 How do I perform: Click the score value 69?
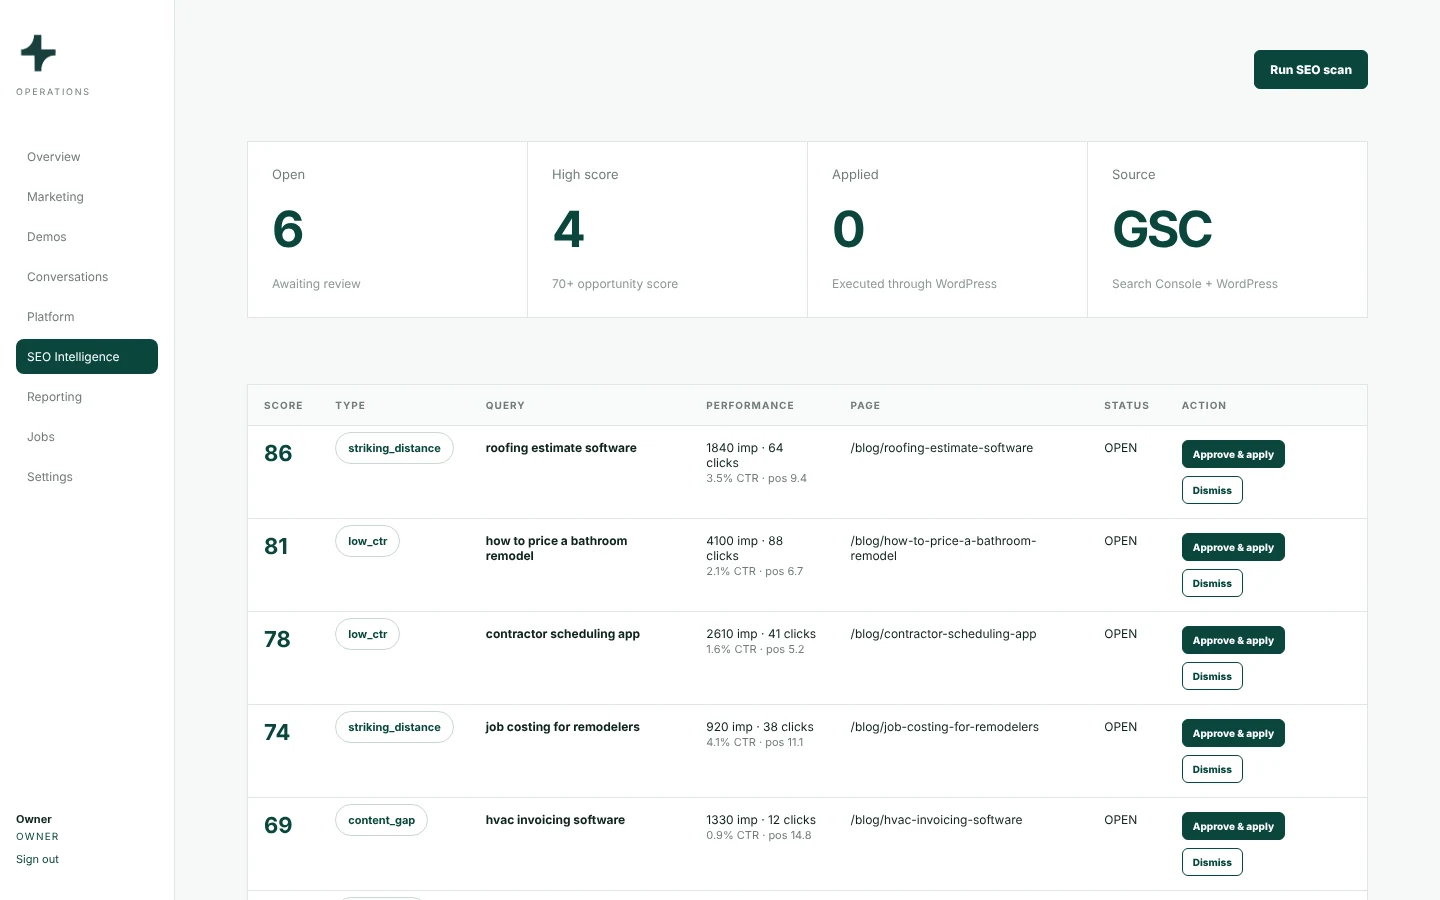click(278, 826)
